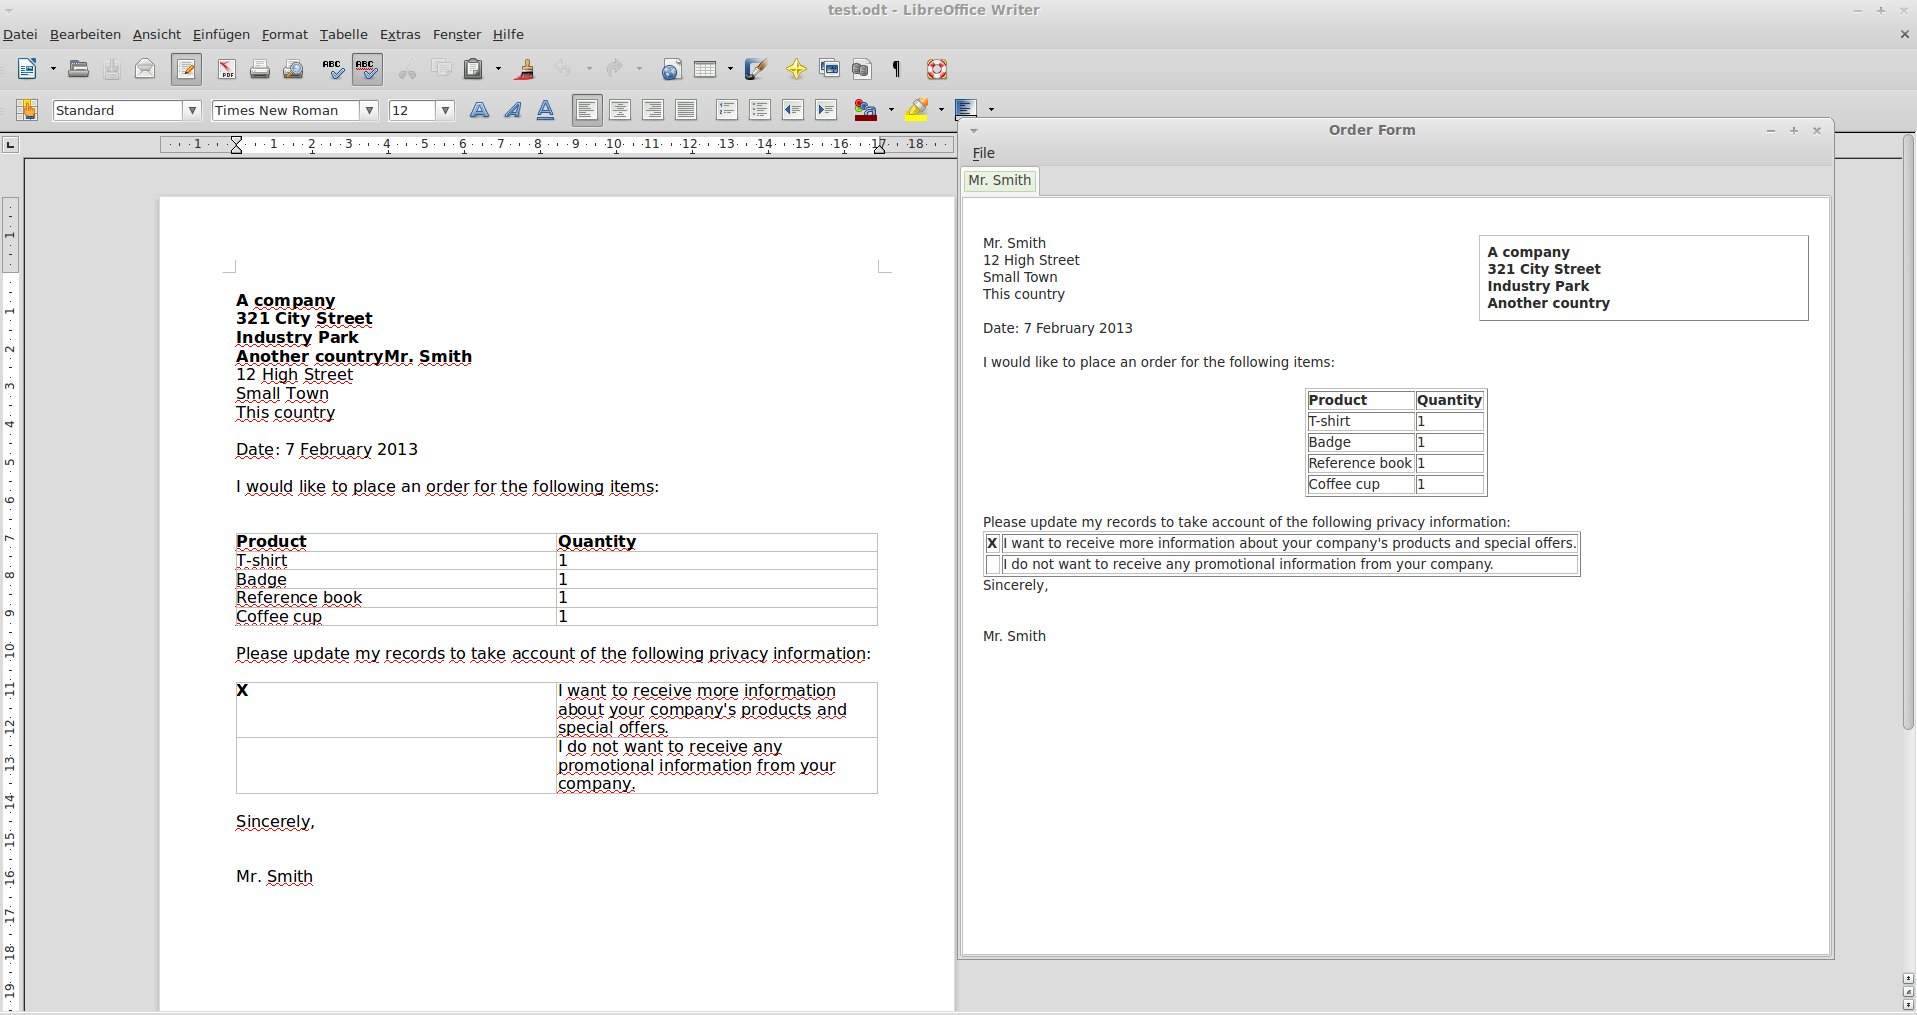The width and height of the screenshot is (1917, 1015).
Task: Open the Times New Roman font dropdown
Action: click(x=369, y=110)
